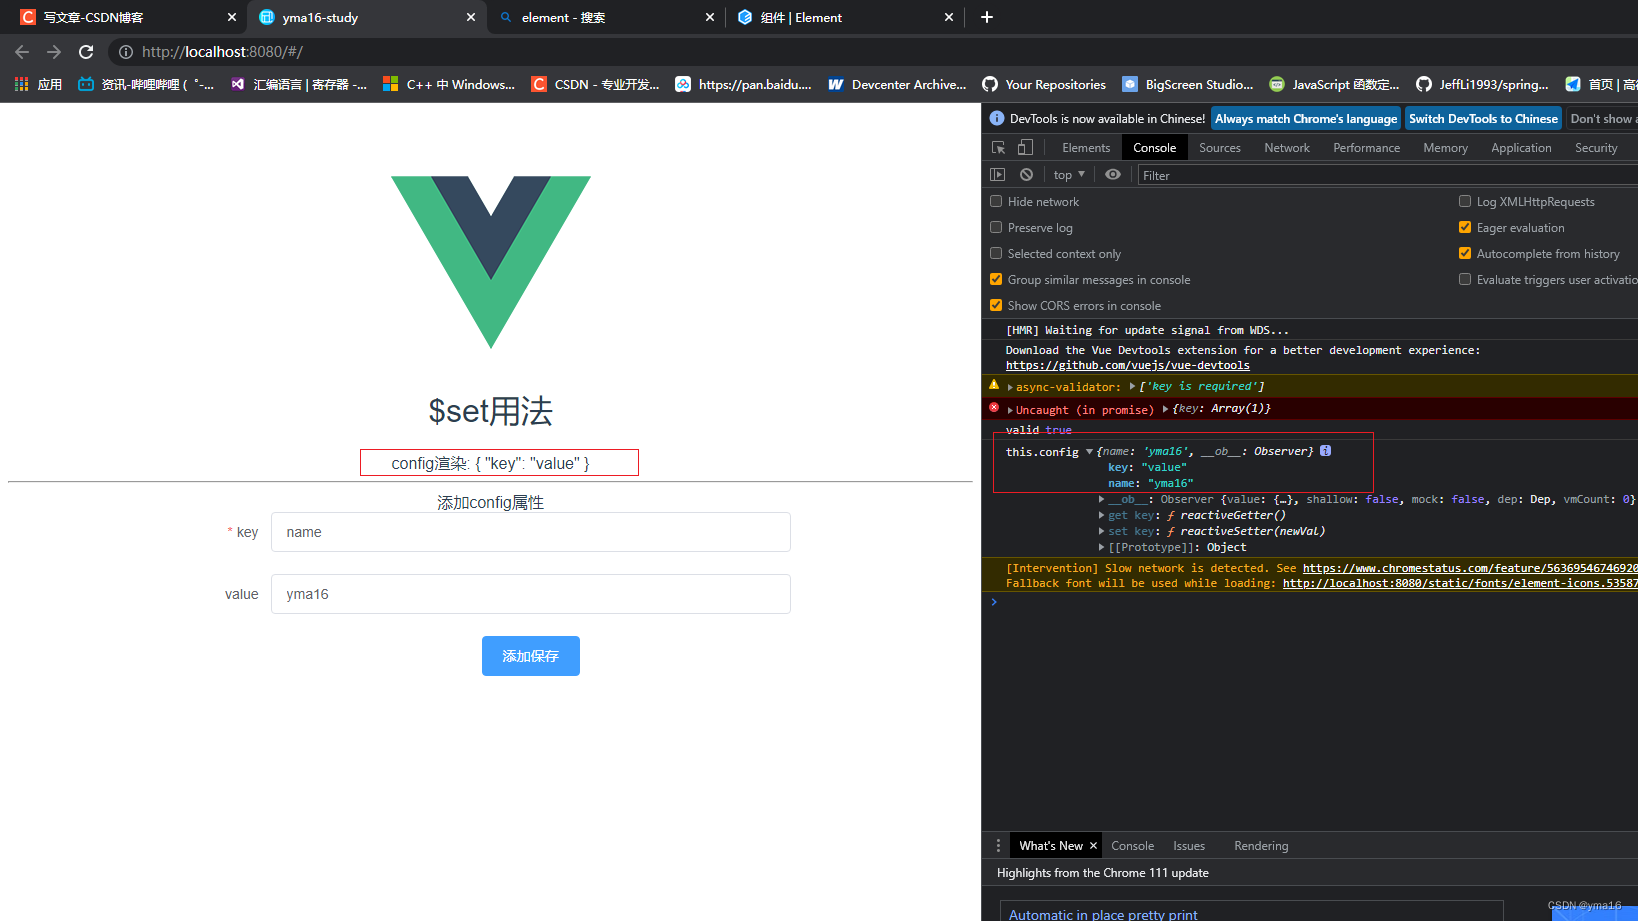Viewport: 1638px width, 921px height.
Task: Switch to the Issues drawer tab
Action: click(1189, 846)
